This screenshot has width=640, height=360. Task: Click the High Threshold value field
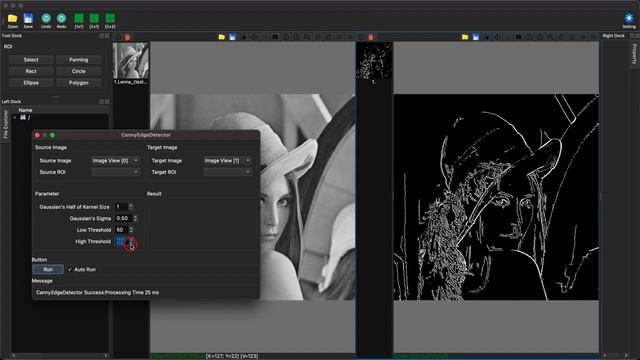(121, 242)
